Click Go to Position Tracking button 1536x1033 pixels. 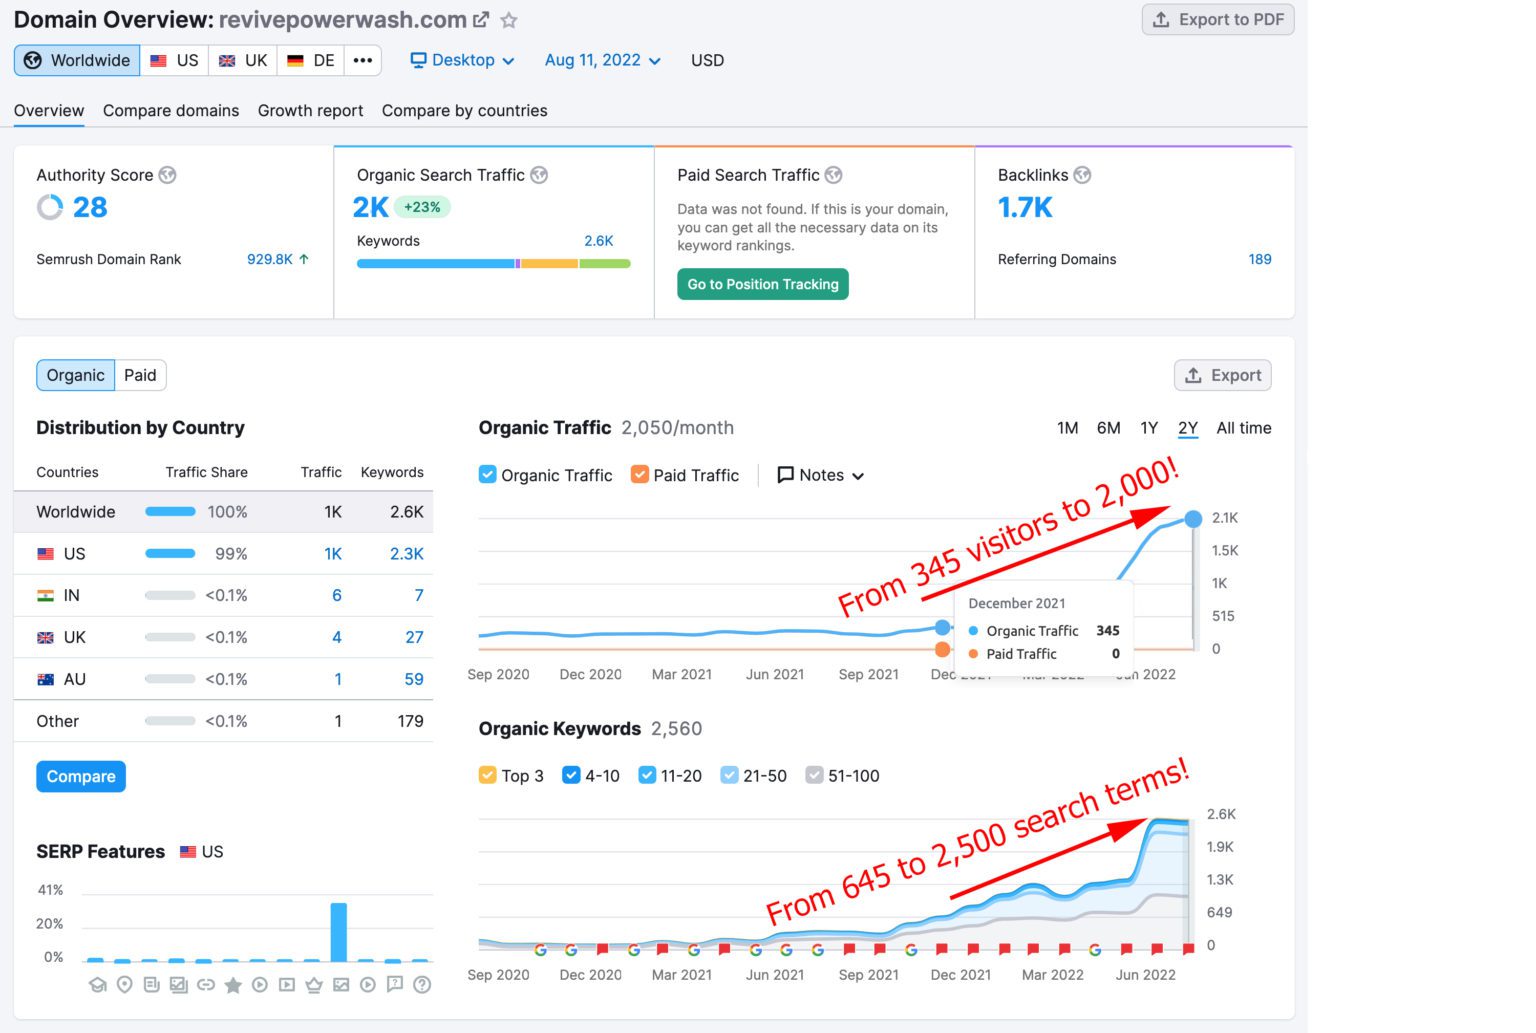tap(763, 284)
